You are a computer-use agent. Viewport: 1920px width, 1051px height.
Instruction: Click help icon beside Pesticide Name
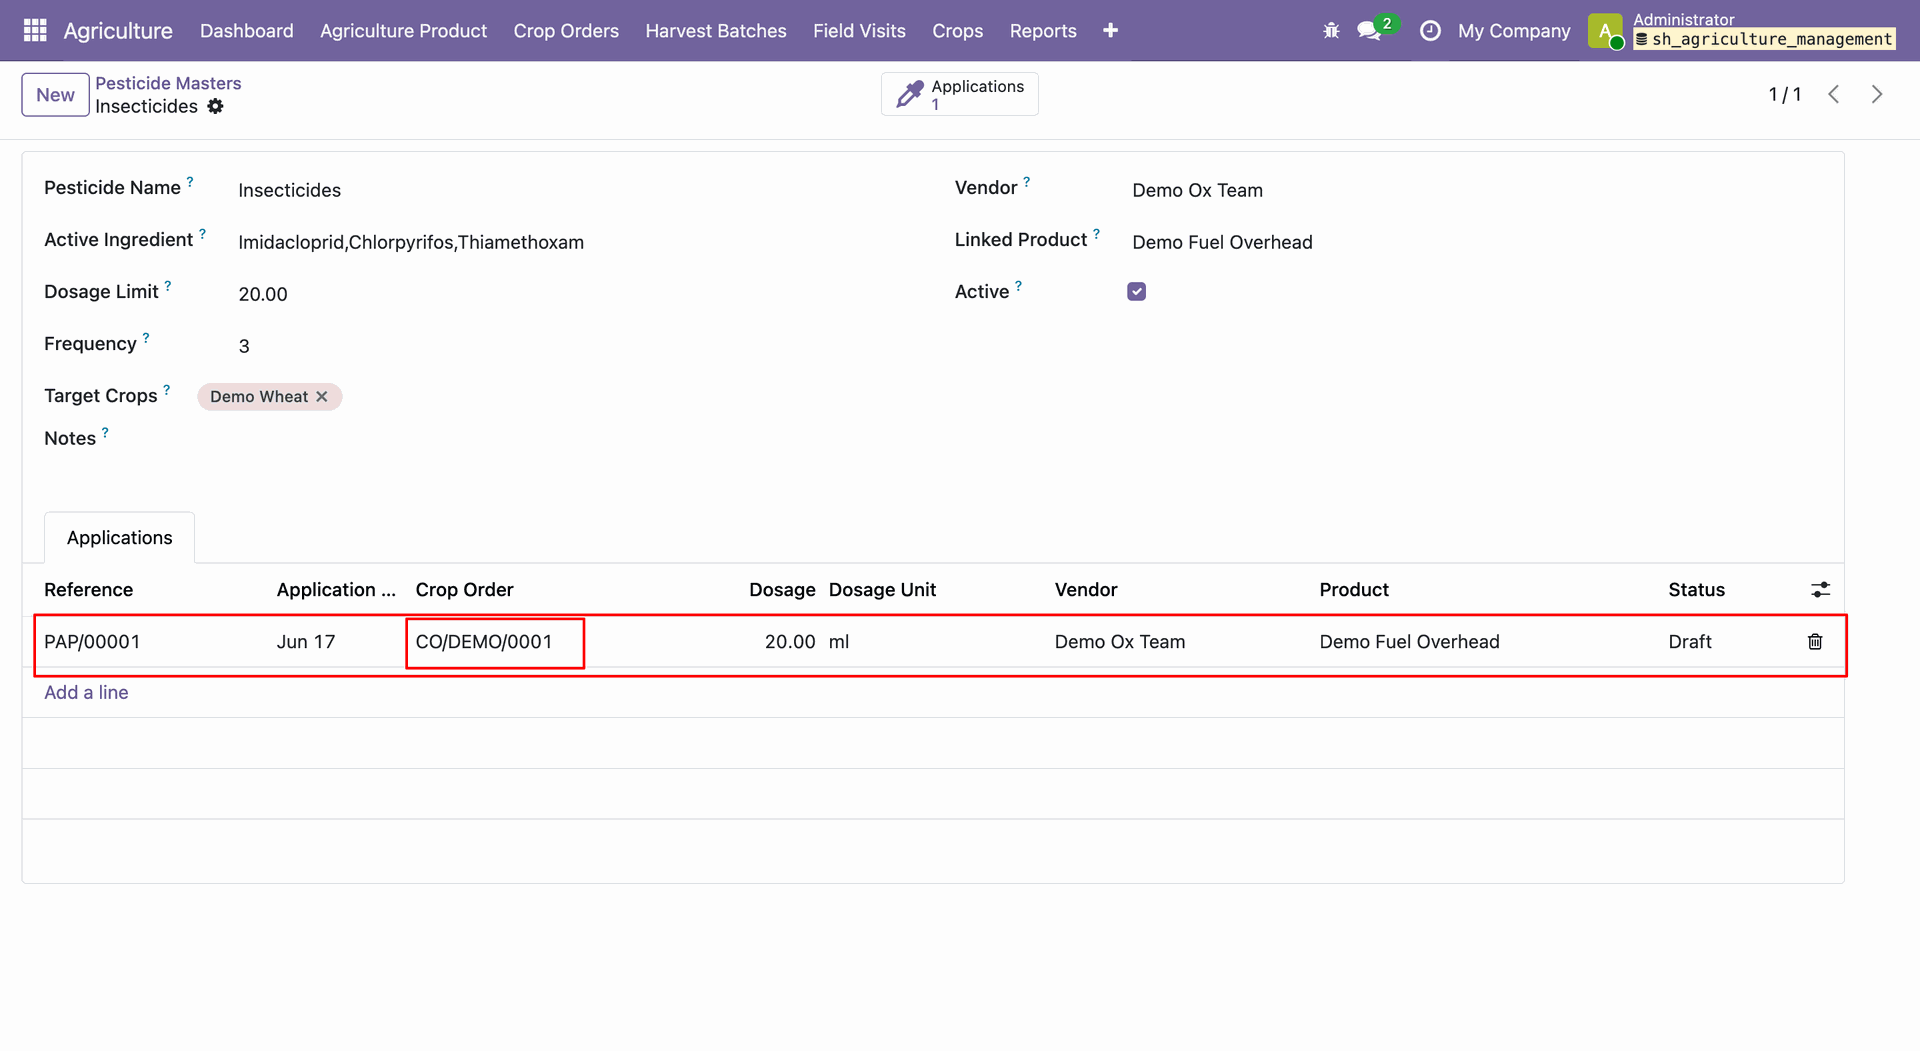(190, 181)
